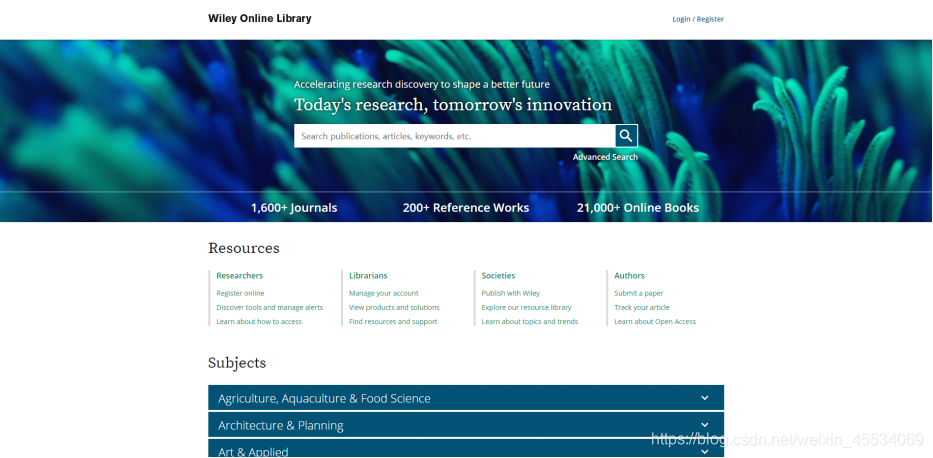Open the Researchers heading link
This screenshot has width=933, height=458.
tap(240, 275)
